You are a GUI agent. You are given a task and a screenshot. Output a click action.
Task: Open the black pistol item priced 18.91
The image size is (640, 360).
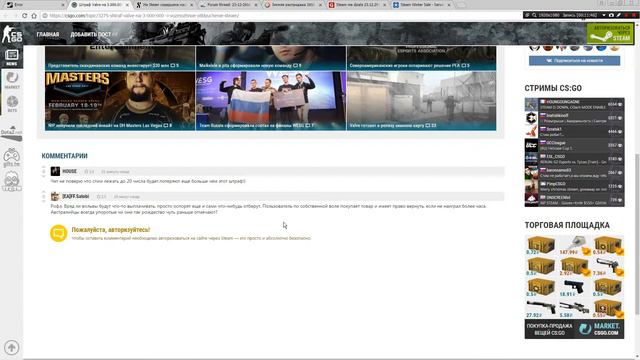pyautogui.click(x=574, y=287)
